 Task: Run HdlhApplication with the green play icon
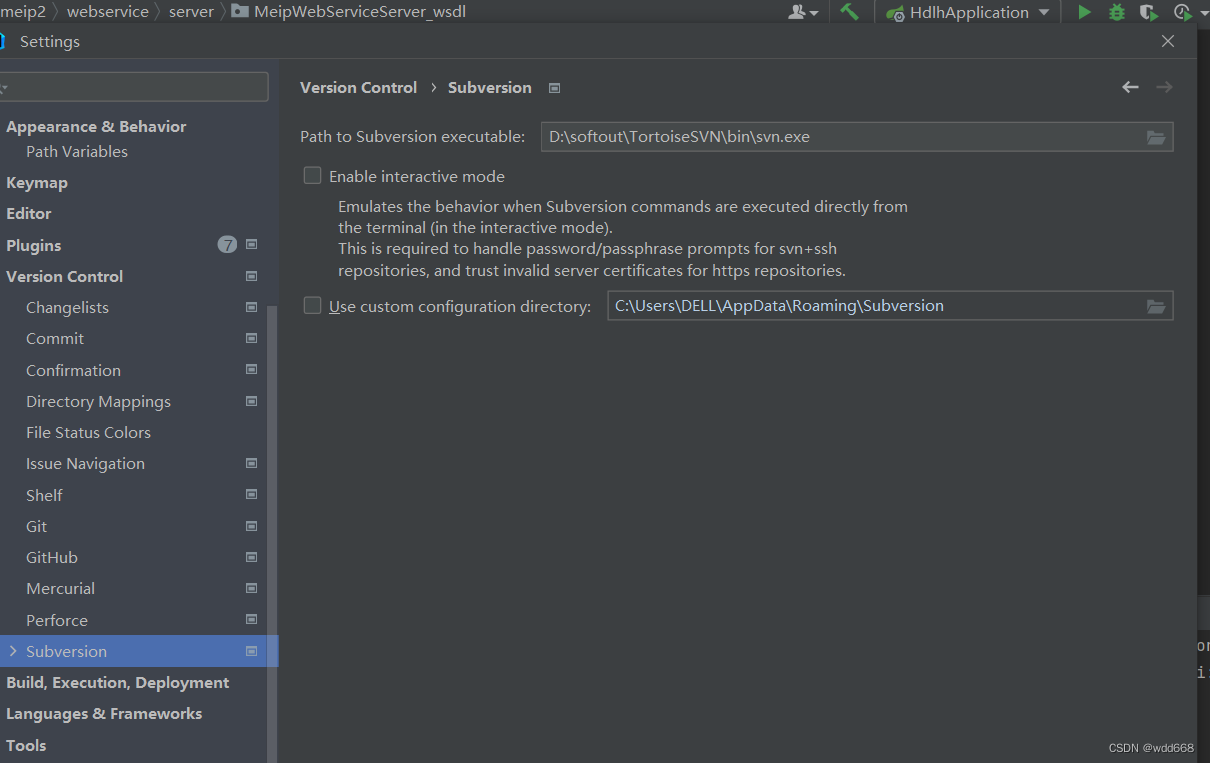pyautogui.click(x=1084, y=12)
